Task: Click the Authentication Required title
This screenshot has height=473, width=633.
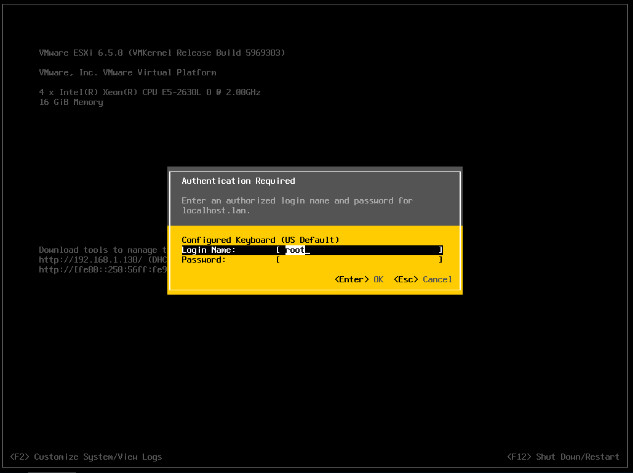Action: (238, 181)
